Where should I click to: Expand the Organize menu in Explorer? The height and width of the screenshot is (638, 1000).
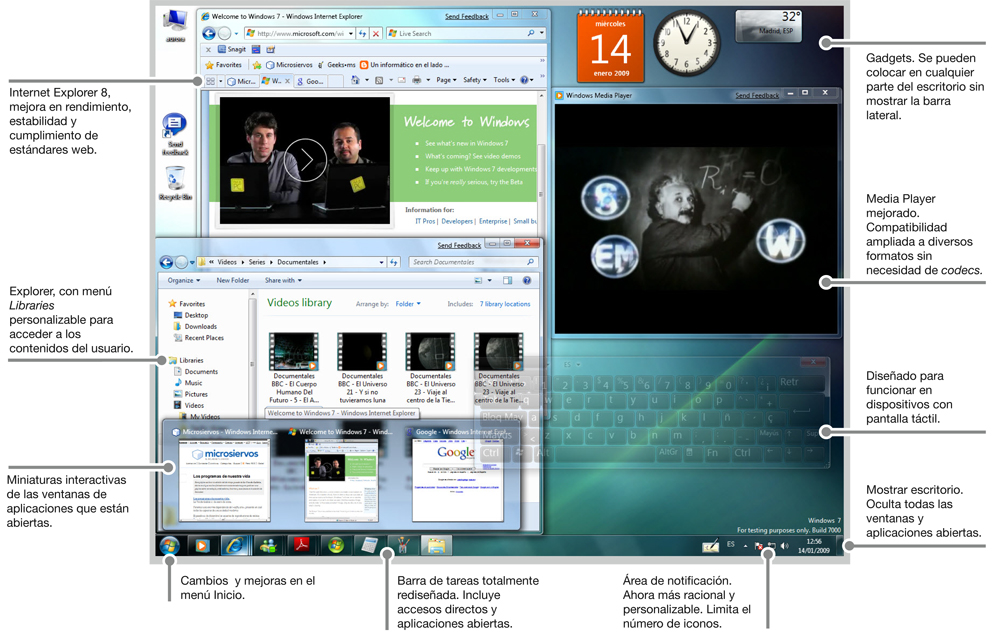click(184, 281)
